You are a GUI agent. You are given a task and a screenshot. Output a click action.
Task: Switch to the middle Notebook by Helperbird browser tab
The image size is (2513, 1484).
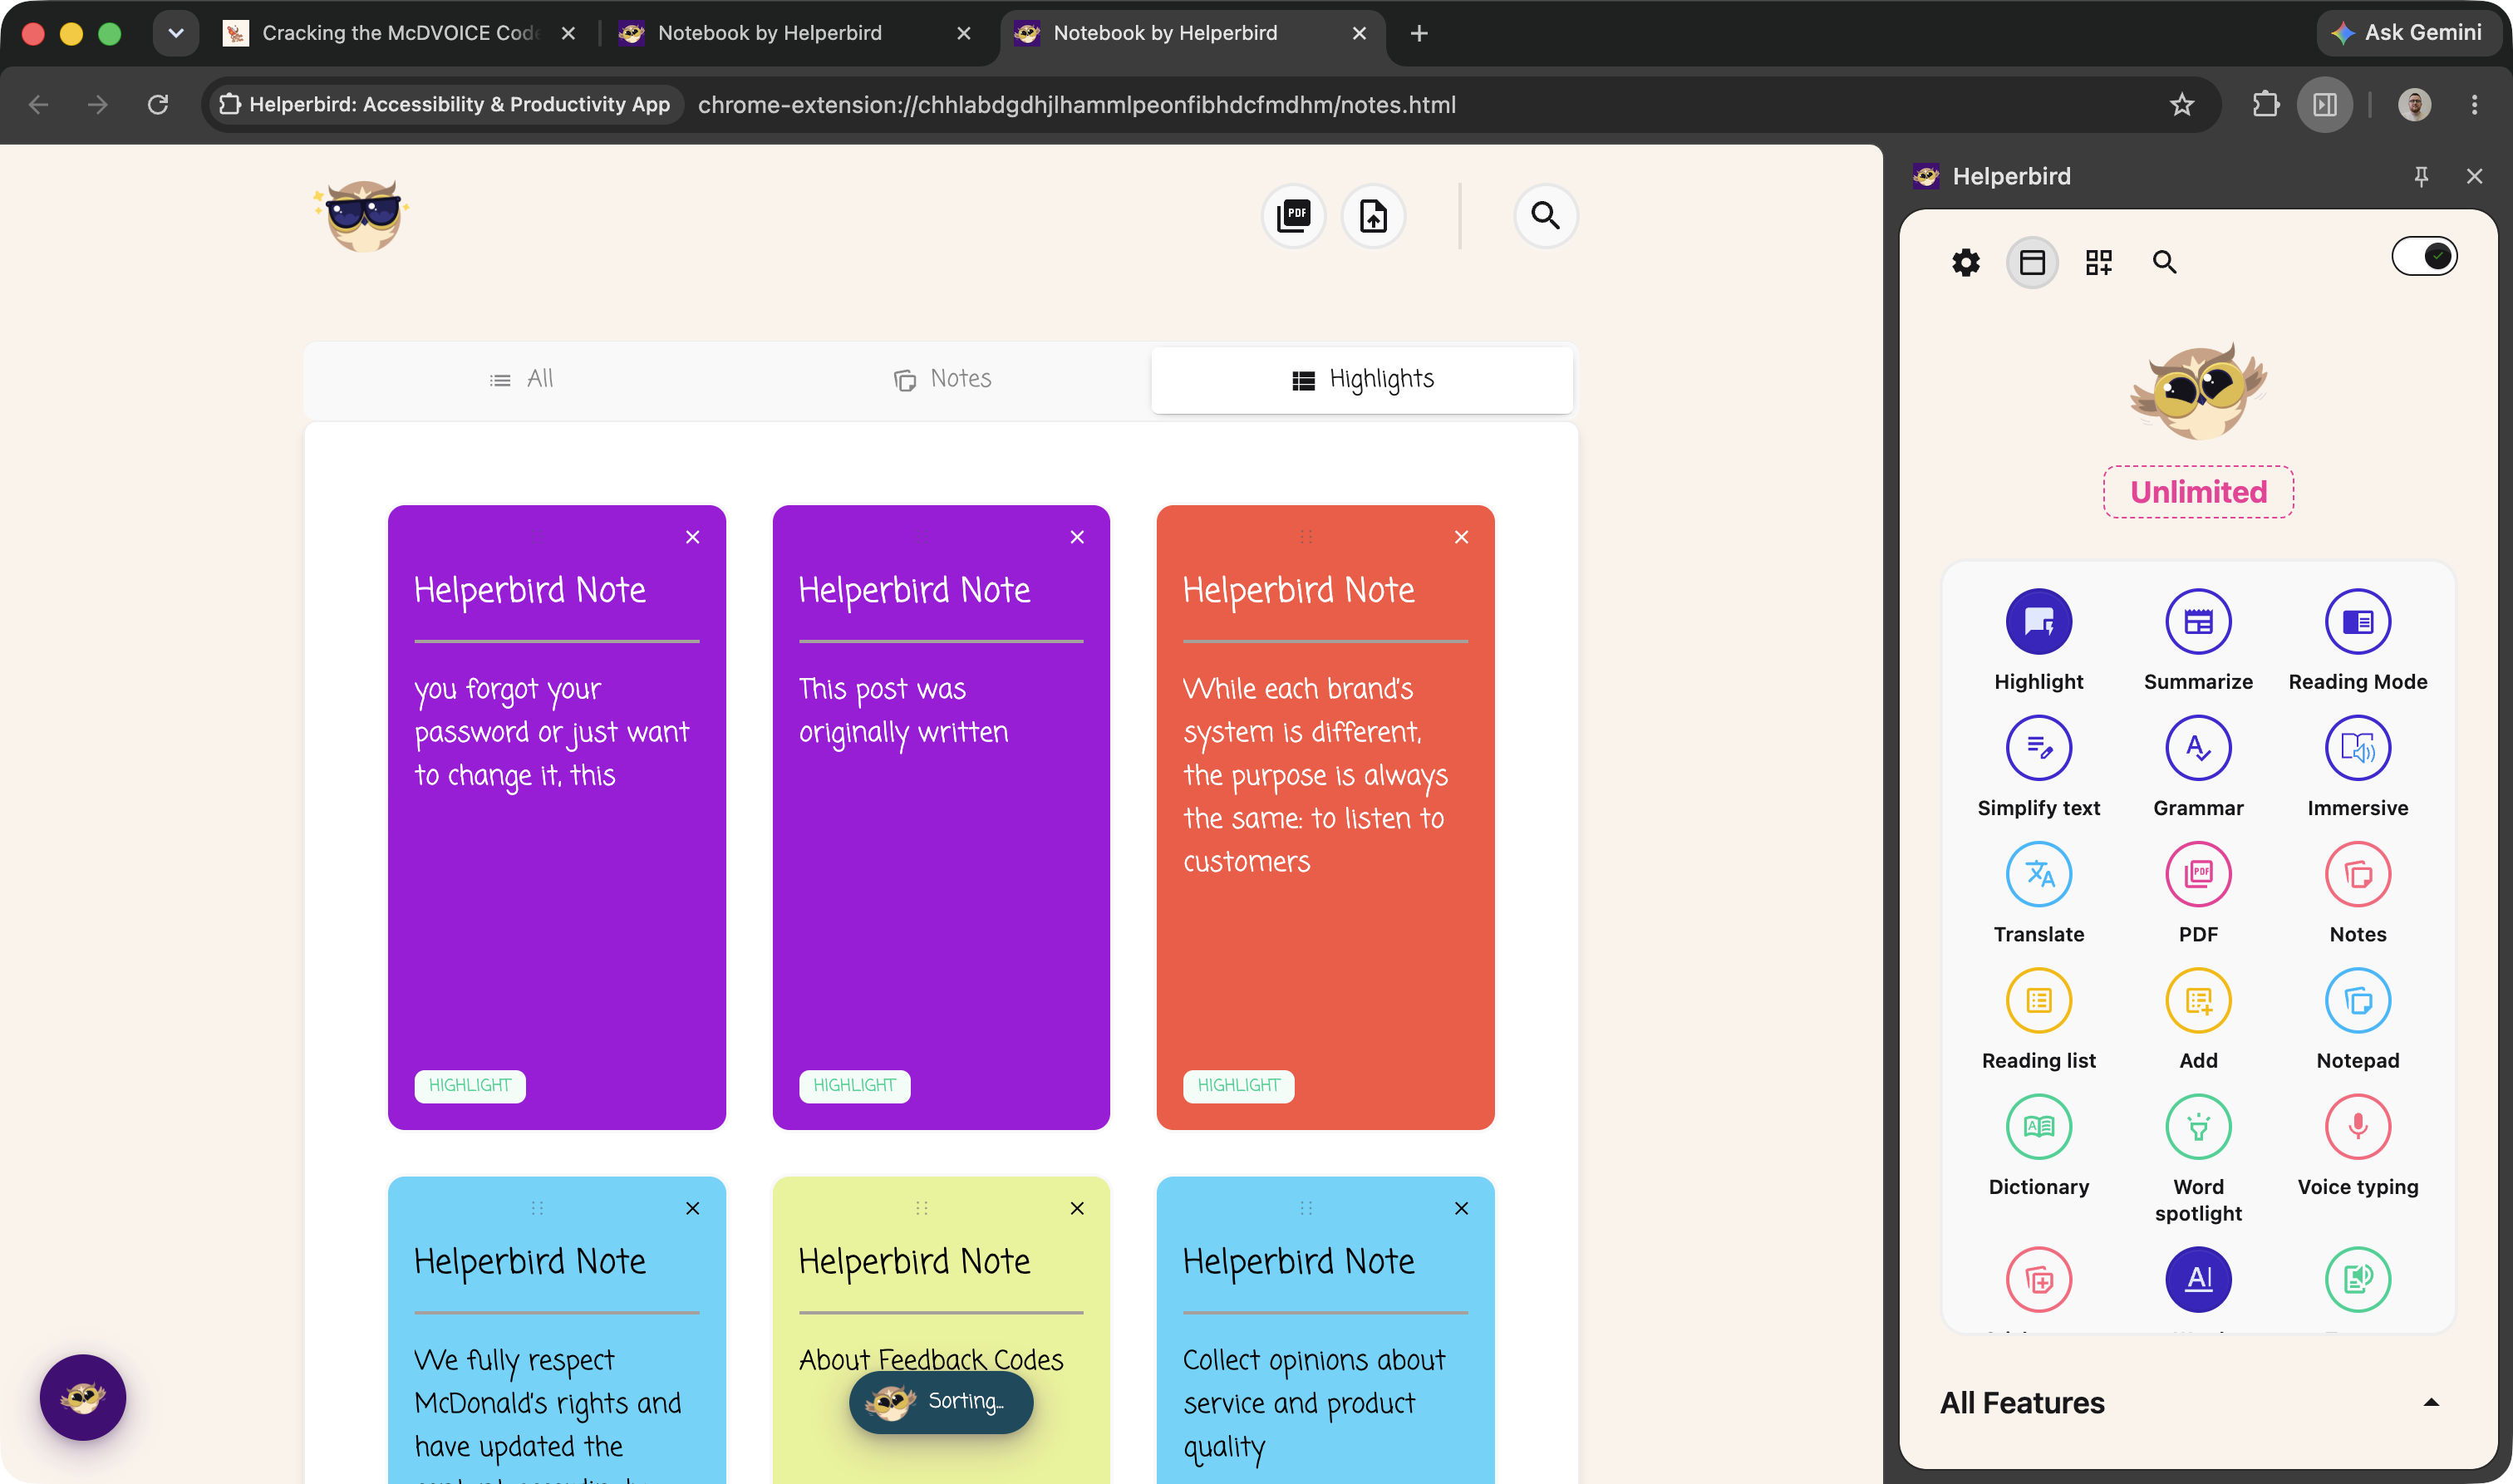(x=795, y=33)
